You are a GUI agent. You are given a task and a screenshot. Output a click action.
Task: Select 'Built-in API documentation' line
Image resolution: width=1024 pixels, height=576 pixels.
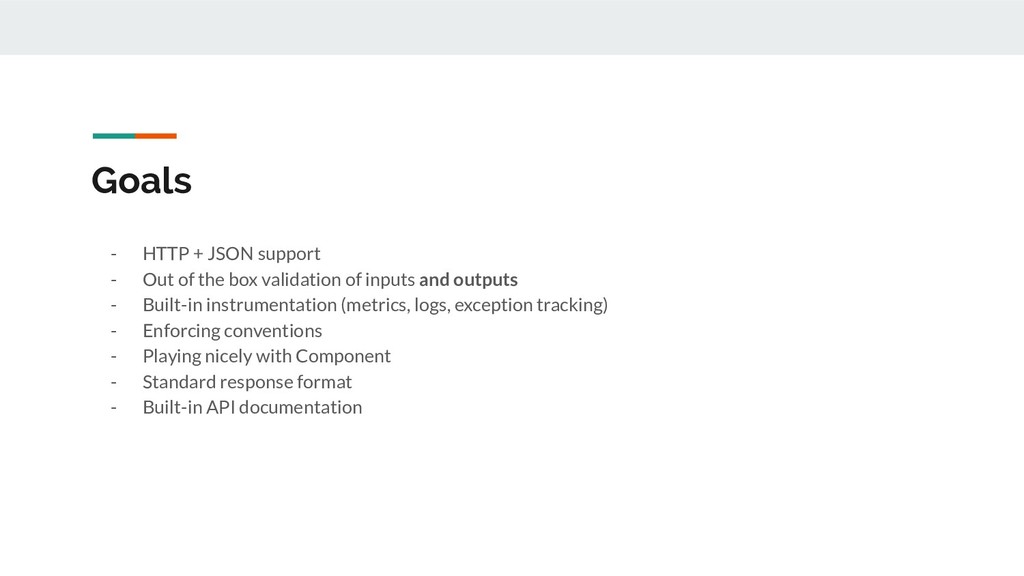(x=252, y=407)
